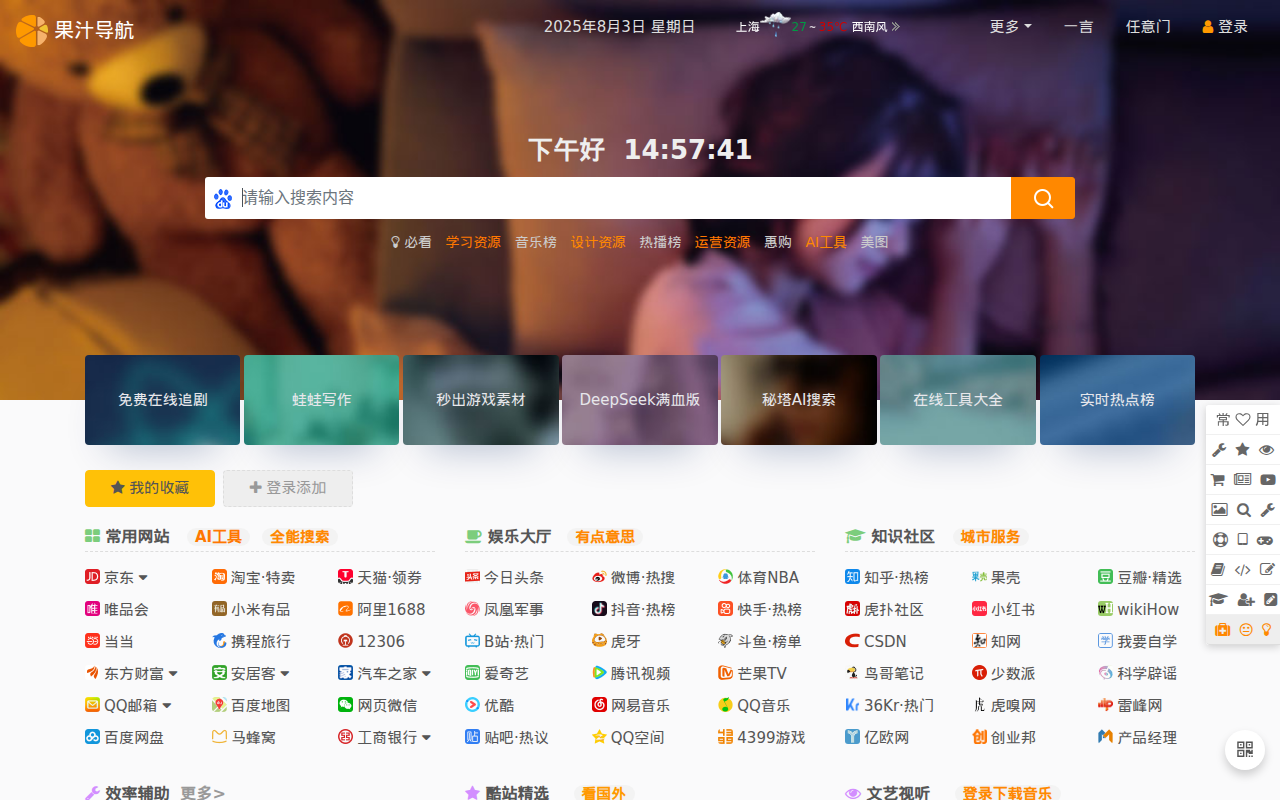Open 任意门 in the top navigation

(x=1148, y=27)
